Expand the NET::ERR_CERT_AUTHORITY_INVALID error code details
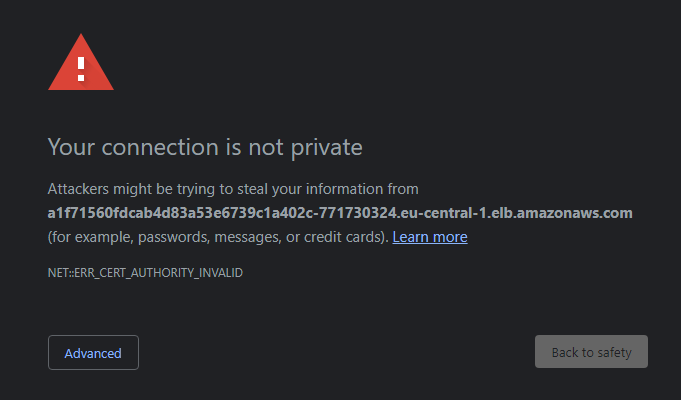681x400 pixels. pos(145,272)
